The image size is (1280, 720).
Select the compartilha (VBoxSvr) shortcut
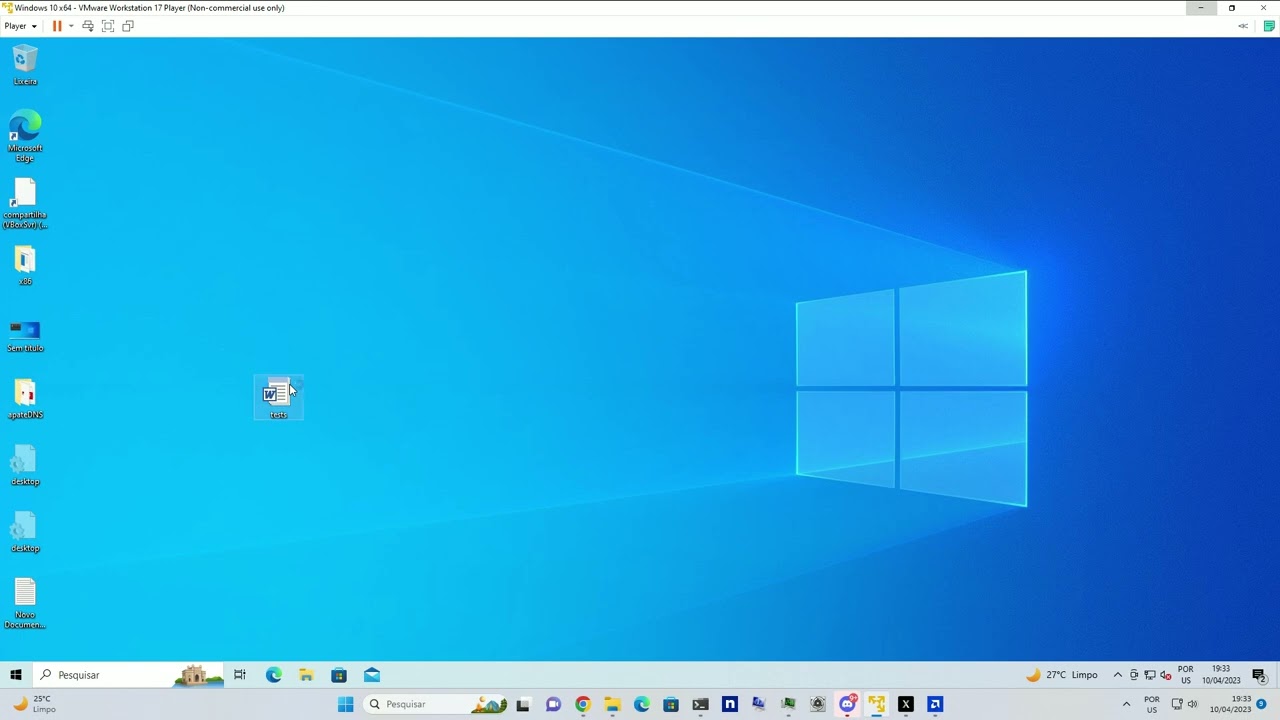[x=25, y=204]
